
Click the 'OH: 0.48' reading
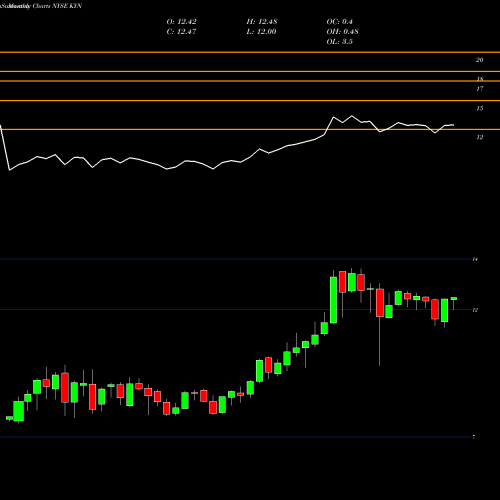pyautogui.click(x=342, y=32)
